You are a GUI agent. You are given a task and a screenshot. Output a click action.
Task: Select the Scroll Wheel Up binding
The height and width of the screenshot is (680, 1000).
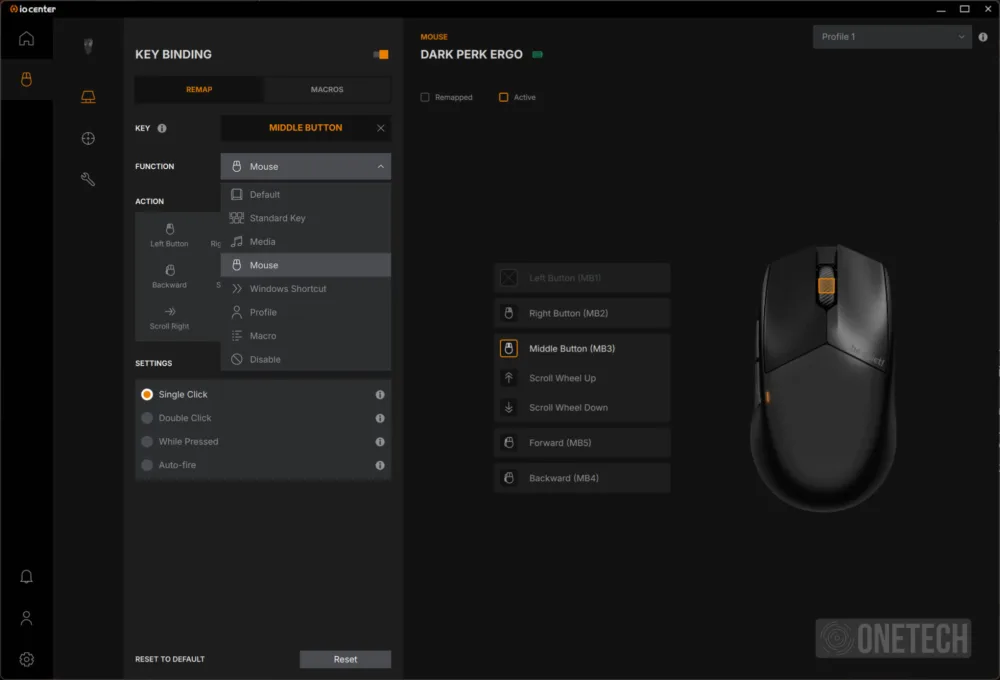click(x=582, y=378)
